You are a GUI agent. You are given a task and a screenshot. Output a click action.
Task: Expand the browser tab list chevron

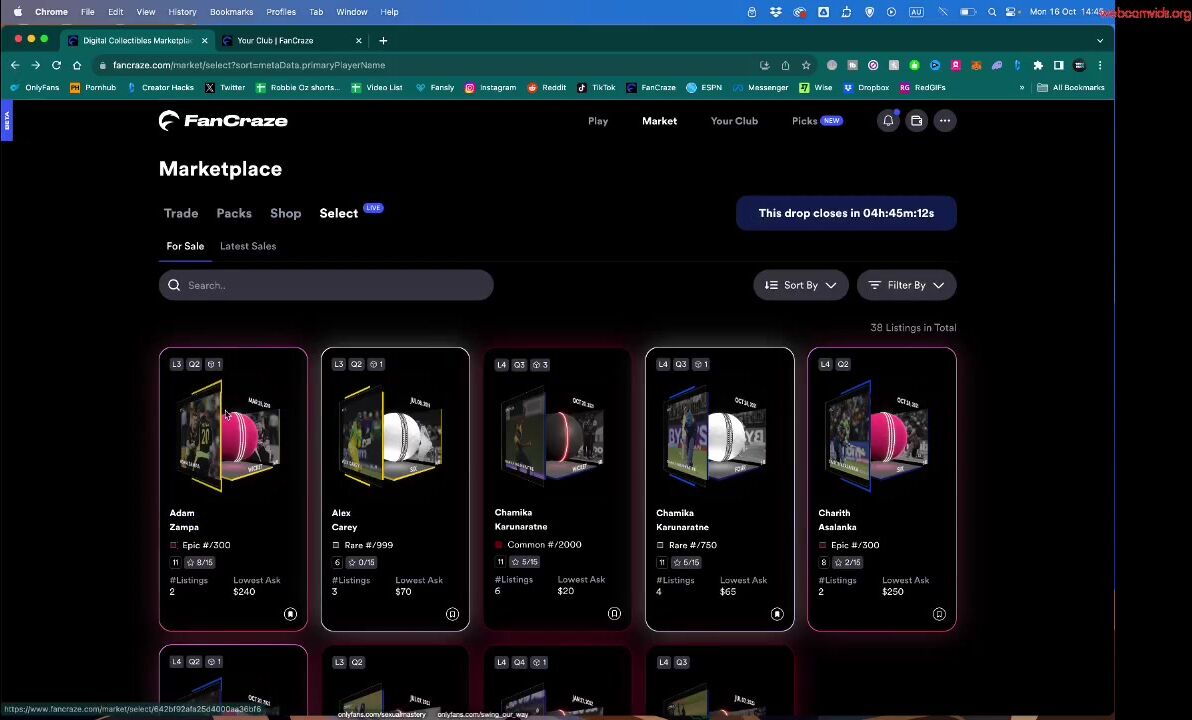tap(1100, 41)
